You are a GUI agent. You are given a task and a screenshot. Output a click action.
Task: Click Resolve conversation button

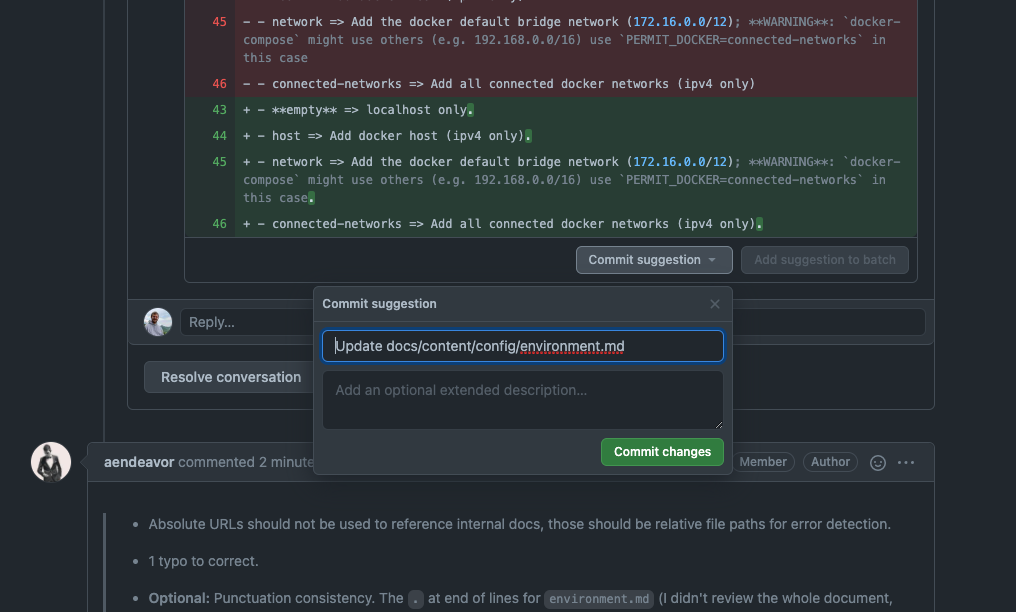[231, 377]
